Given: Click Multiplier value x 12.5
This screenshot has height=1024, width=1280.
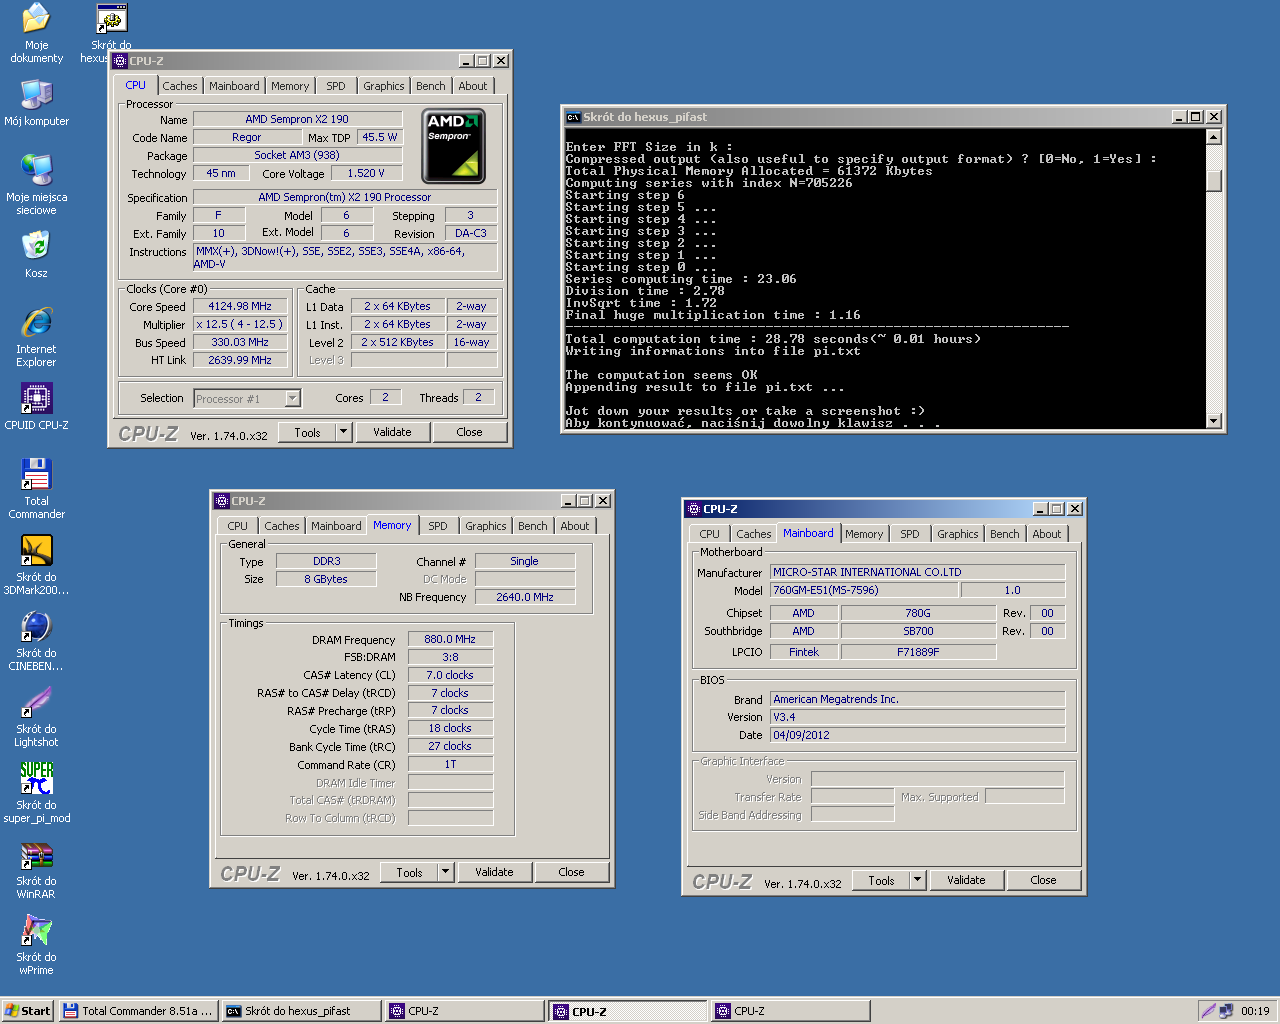Looking at the screenshot, I should pos(240,324).
